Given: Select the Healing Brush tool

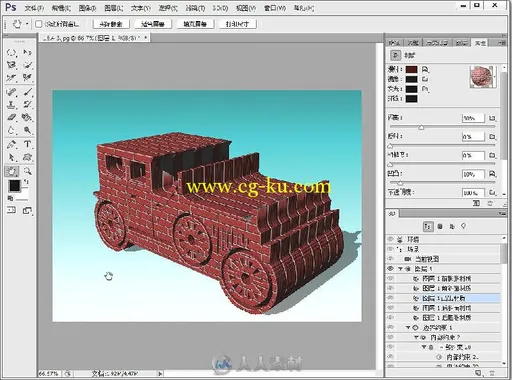Looking at the screenshot, I should [x=12, y=92].
